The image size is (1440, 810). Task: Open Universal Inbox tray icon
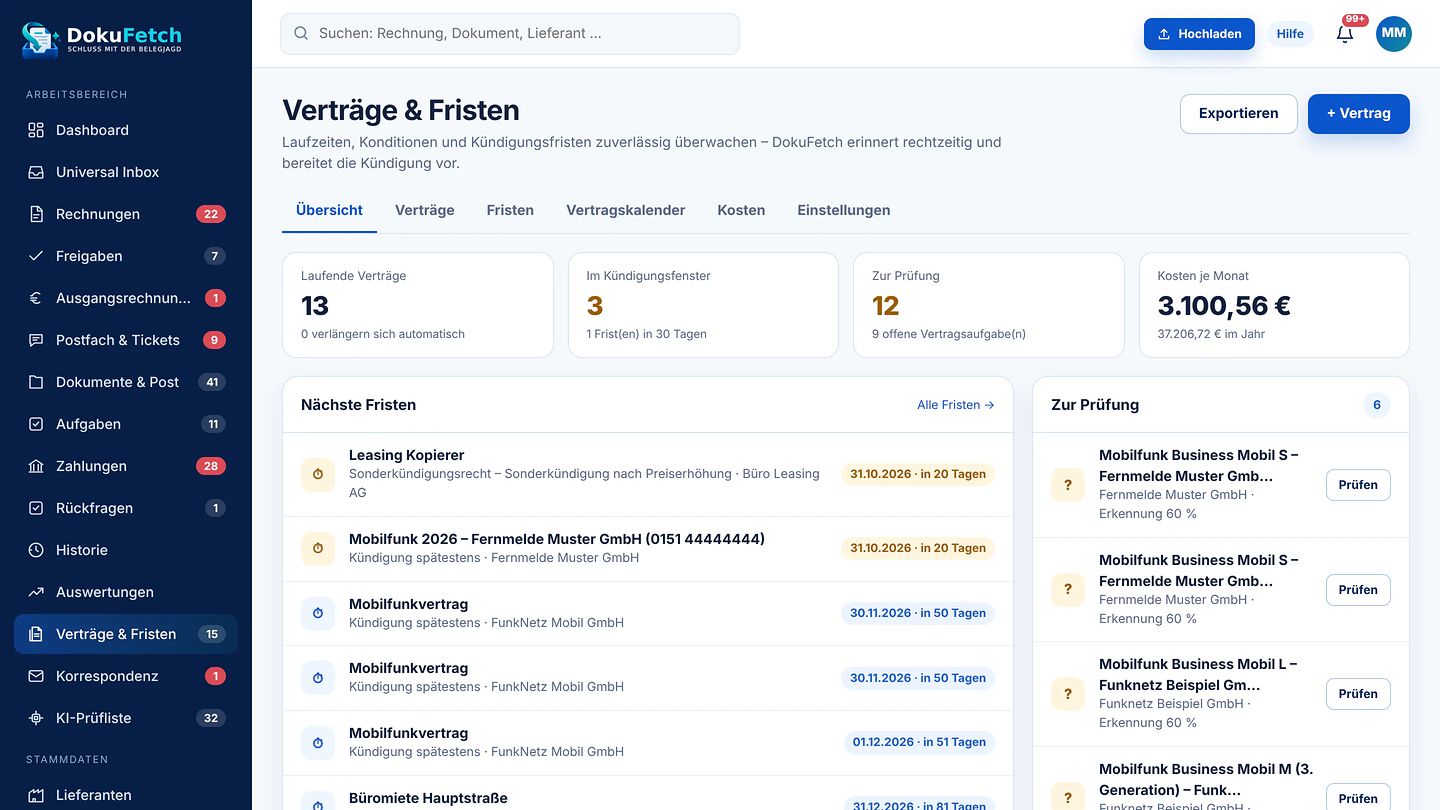(x=36, y=172)
